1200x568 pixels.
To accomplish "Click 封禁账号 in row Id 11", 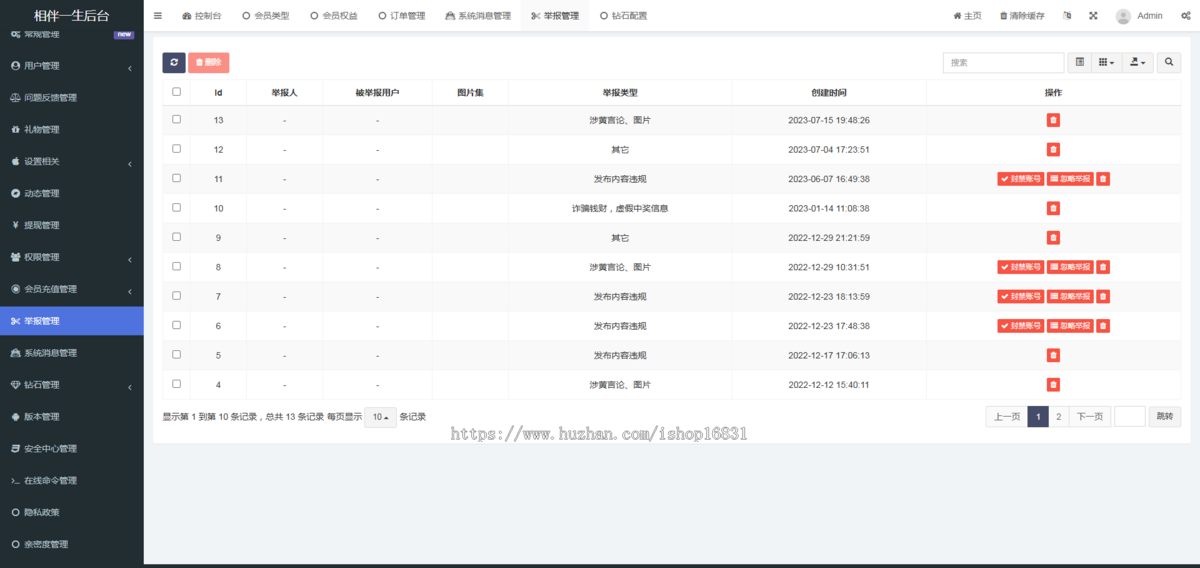I will point(1020,179).
